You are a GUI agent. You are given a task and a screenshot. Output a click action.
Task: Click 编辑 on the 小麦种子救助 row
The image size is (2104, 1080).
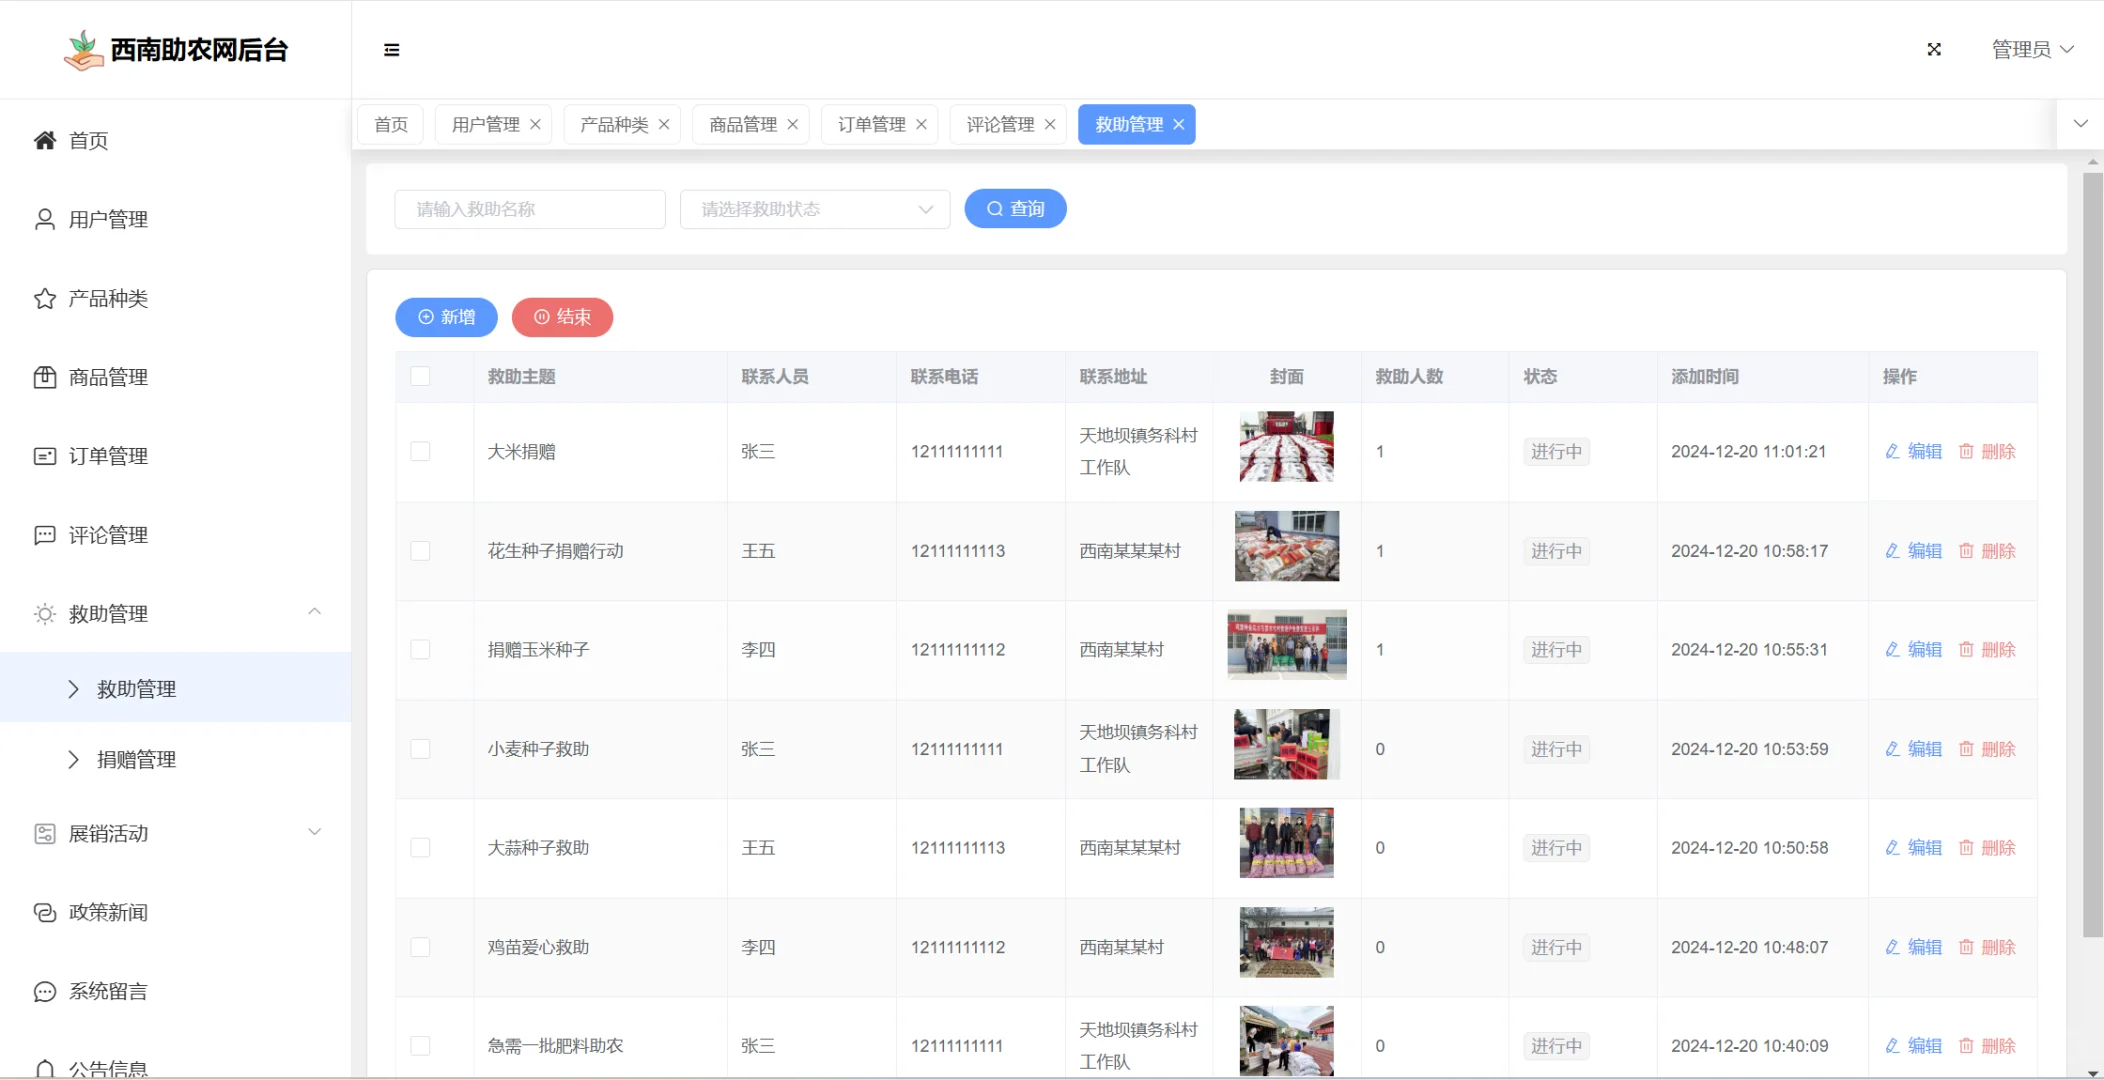(1914, 748)
